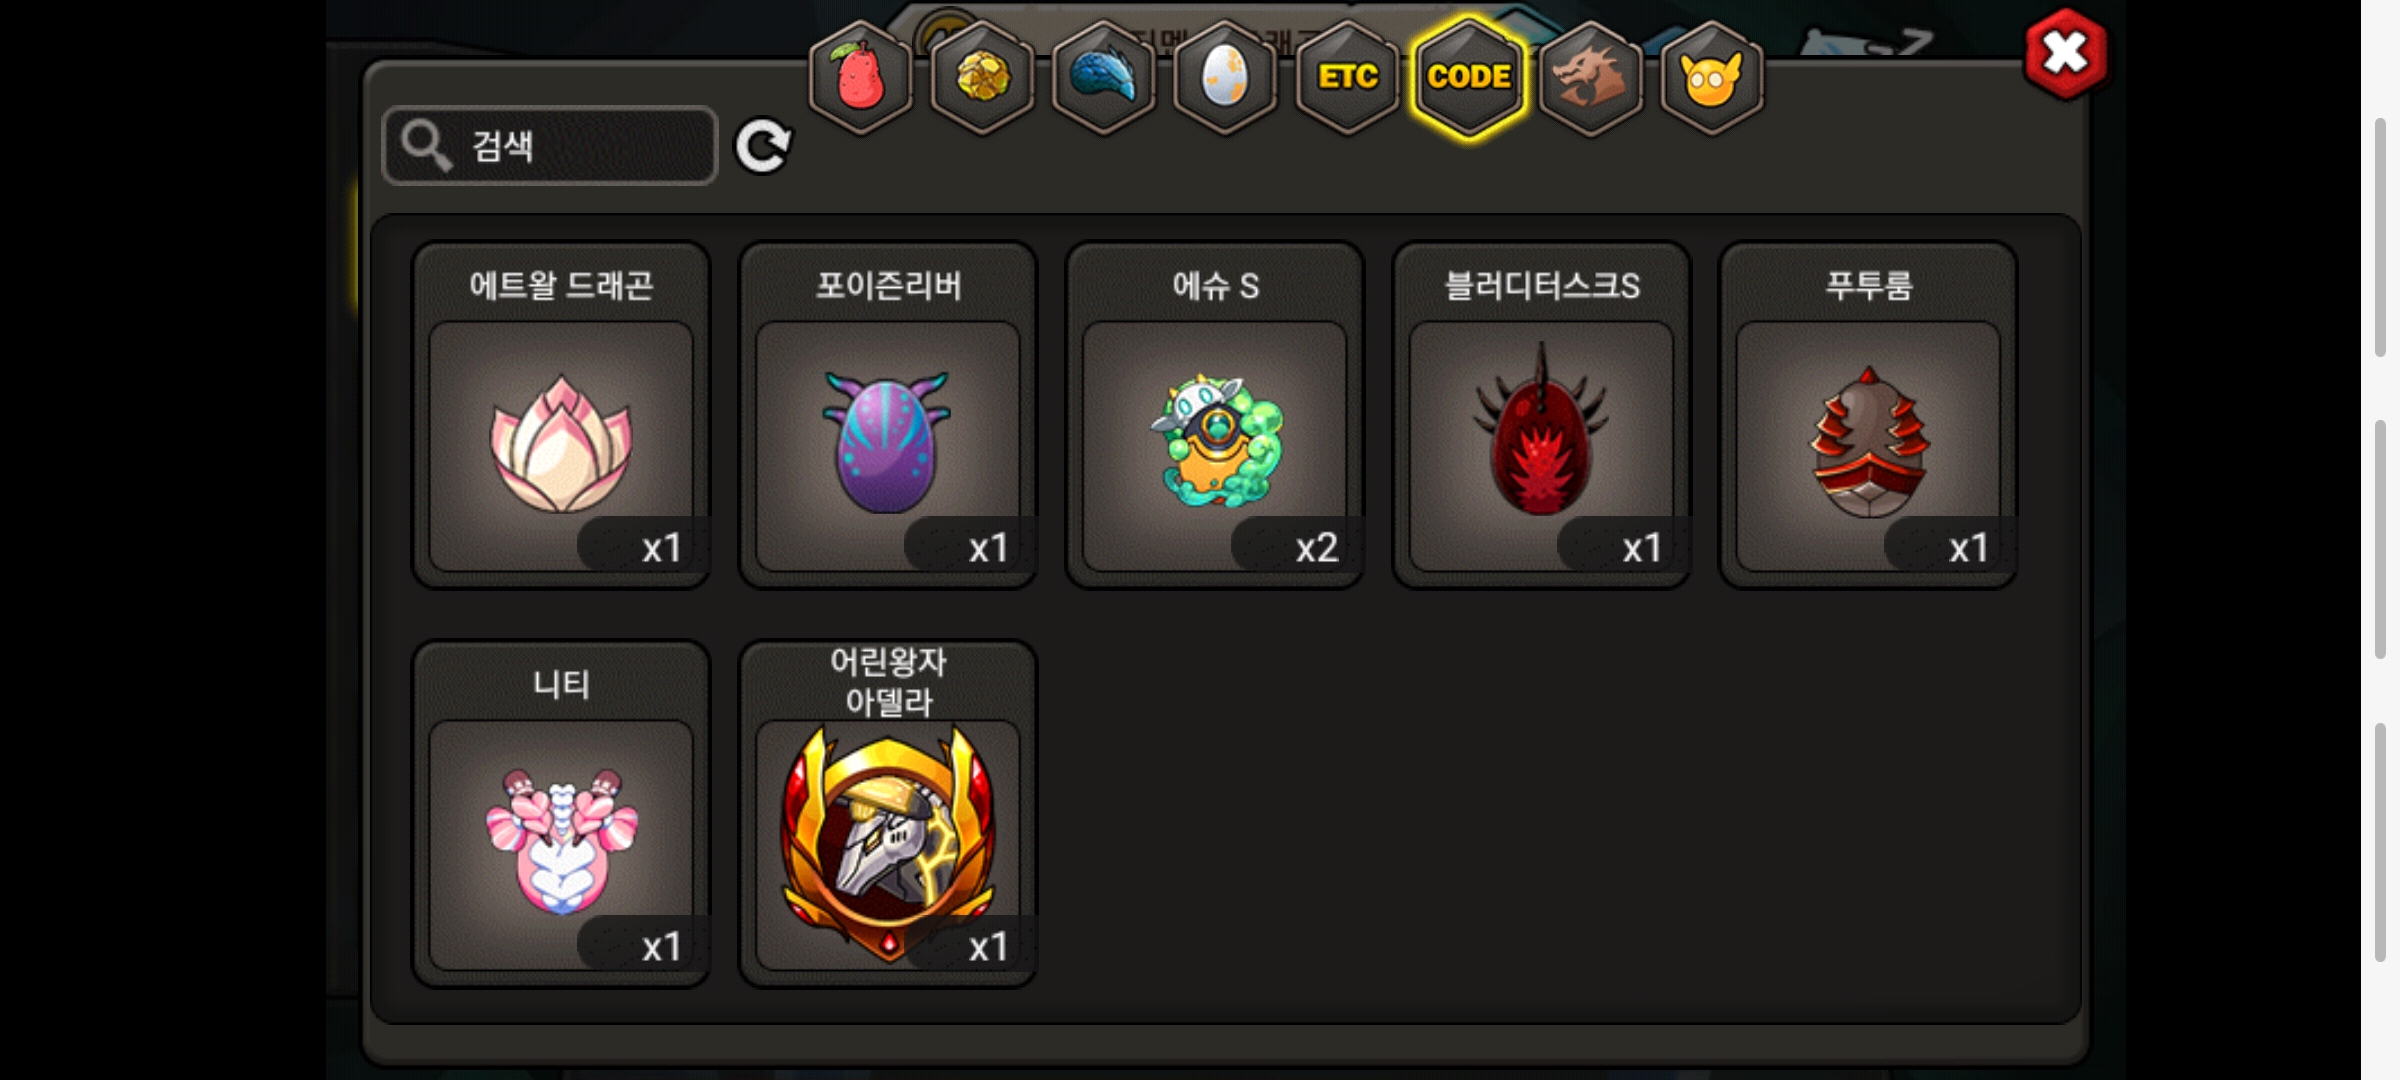Select the 에트왈 드래곤 pink lotus egg
Viewport: 2400px width, 1080px height.
561,415
